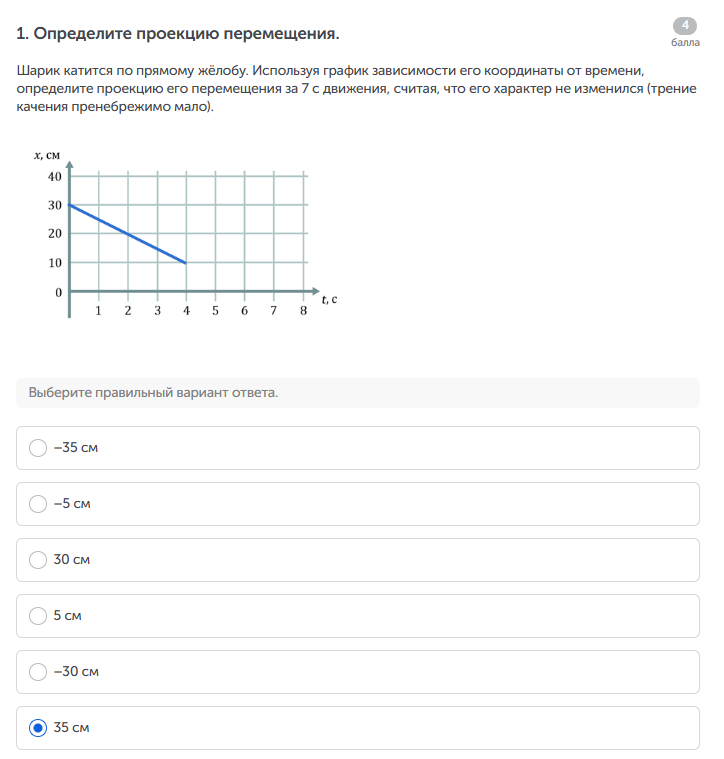Image resolution: width=724 pixels, height=759 pixels.
Task: Click the 0 origin label of the graph
Action: pyautogui.click(x=58, y=293)
